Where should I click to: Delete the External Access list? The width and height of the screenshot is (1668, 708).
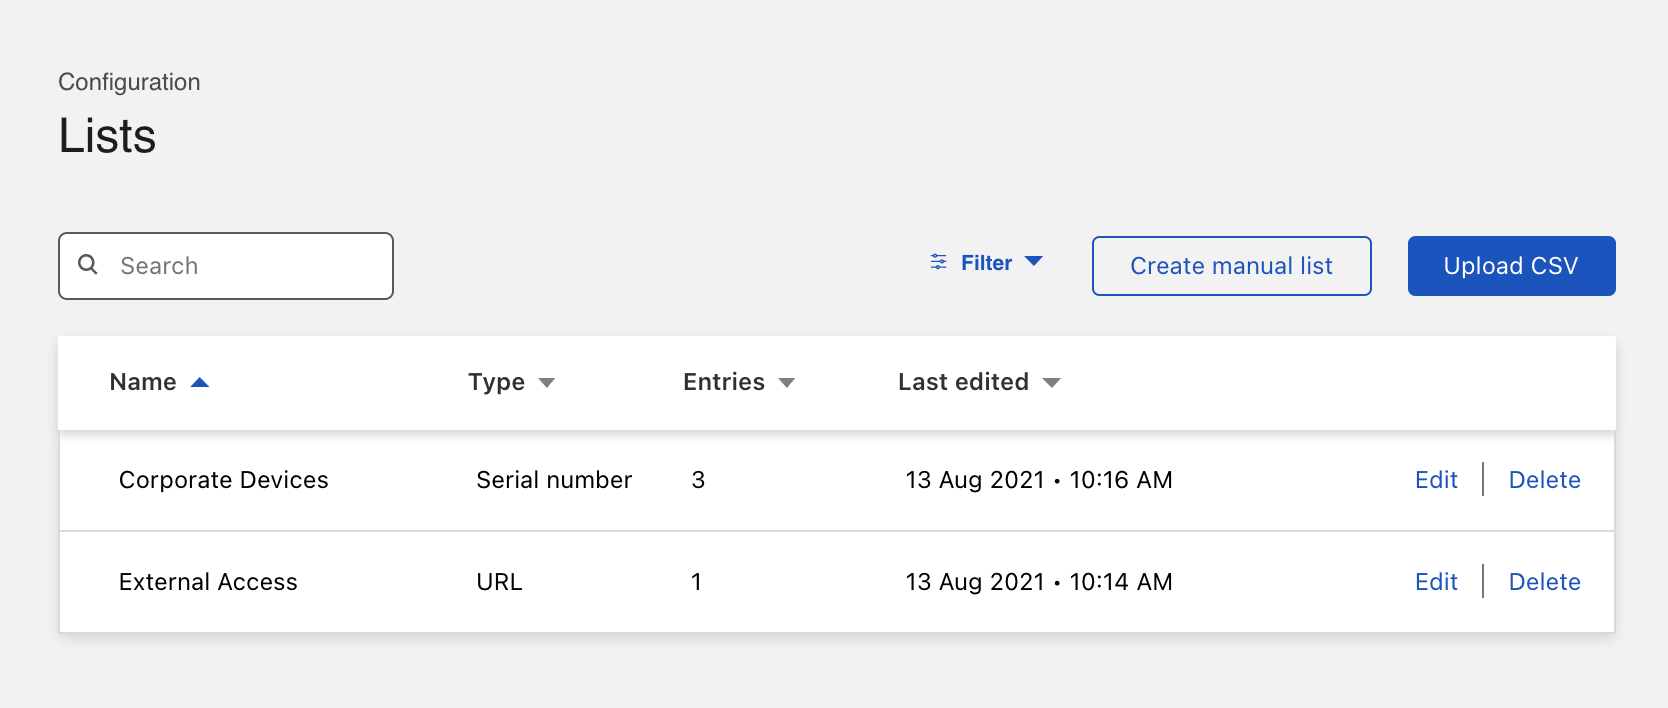[1544, 582]
